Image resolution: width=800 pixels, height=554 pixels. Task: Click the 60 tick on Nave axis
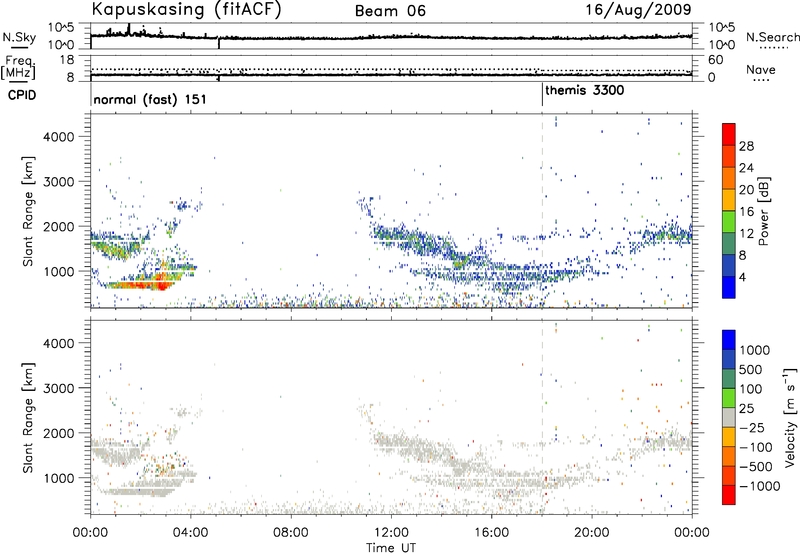pyautogui.click(x=716, y=60)
